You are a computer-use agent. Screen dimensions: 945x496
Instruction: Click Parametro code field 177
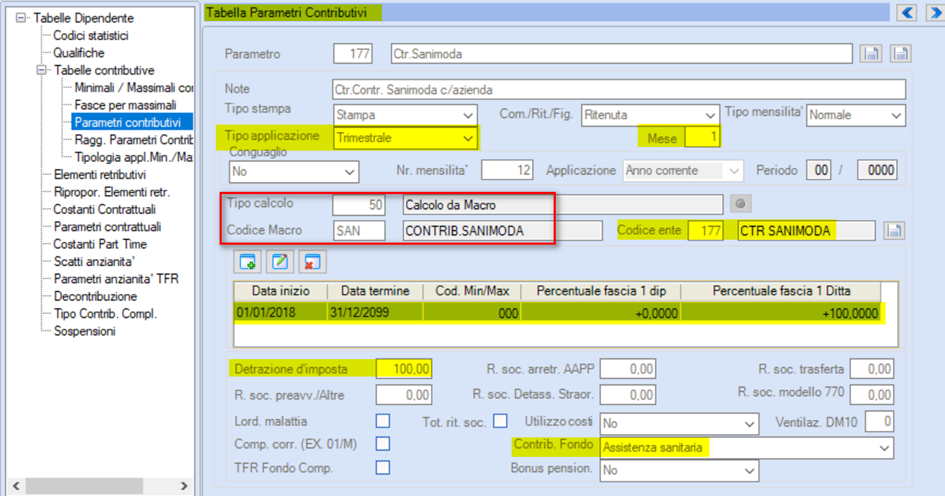[x=353, y=54]
